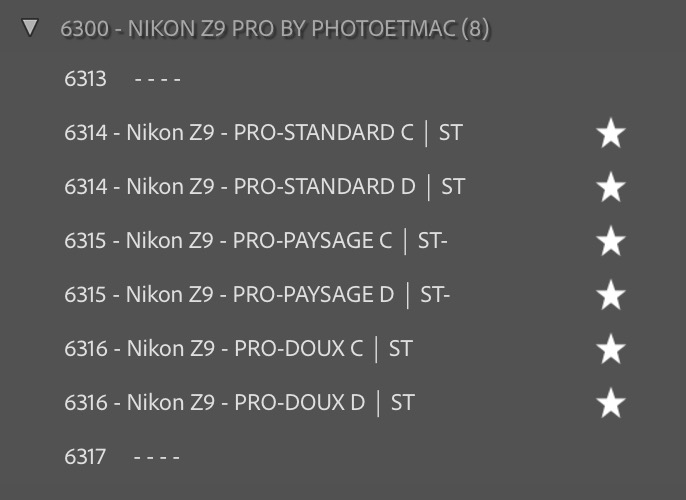Toggle favorite star for PRO-STANDARD C

610,133
